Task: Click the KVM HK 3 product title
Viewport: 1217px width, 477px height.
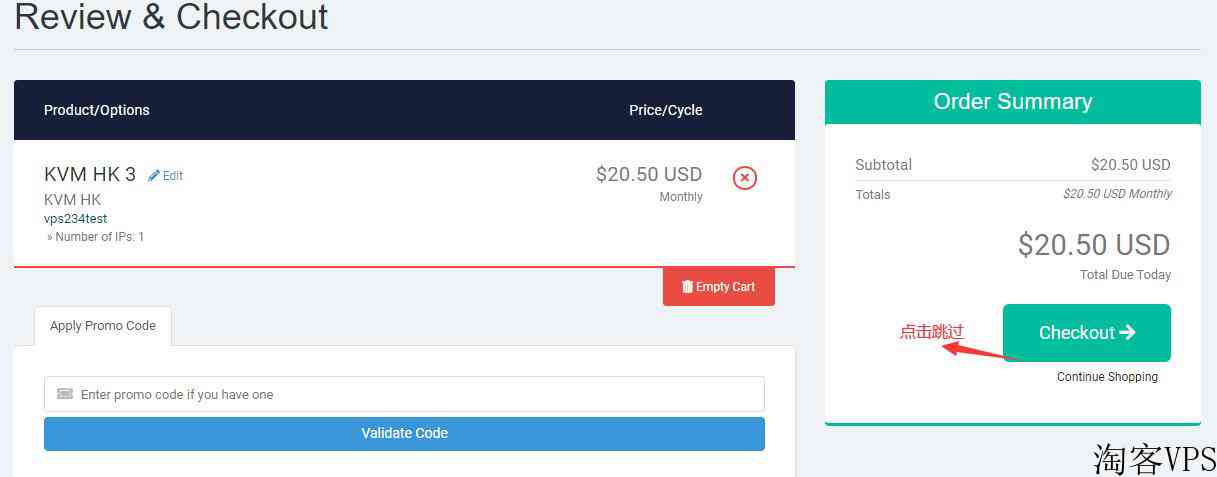Action: click(90, 174)
